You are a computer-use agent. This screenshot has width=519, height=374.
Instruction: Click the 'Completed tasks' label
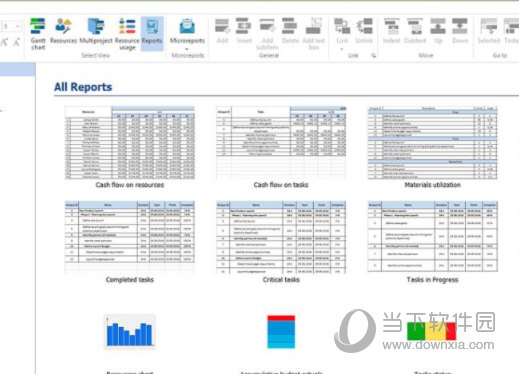[x=130, y=280]
